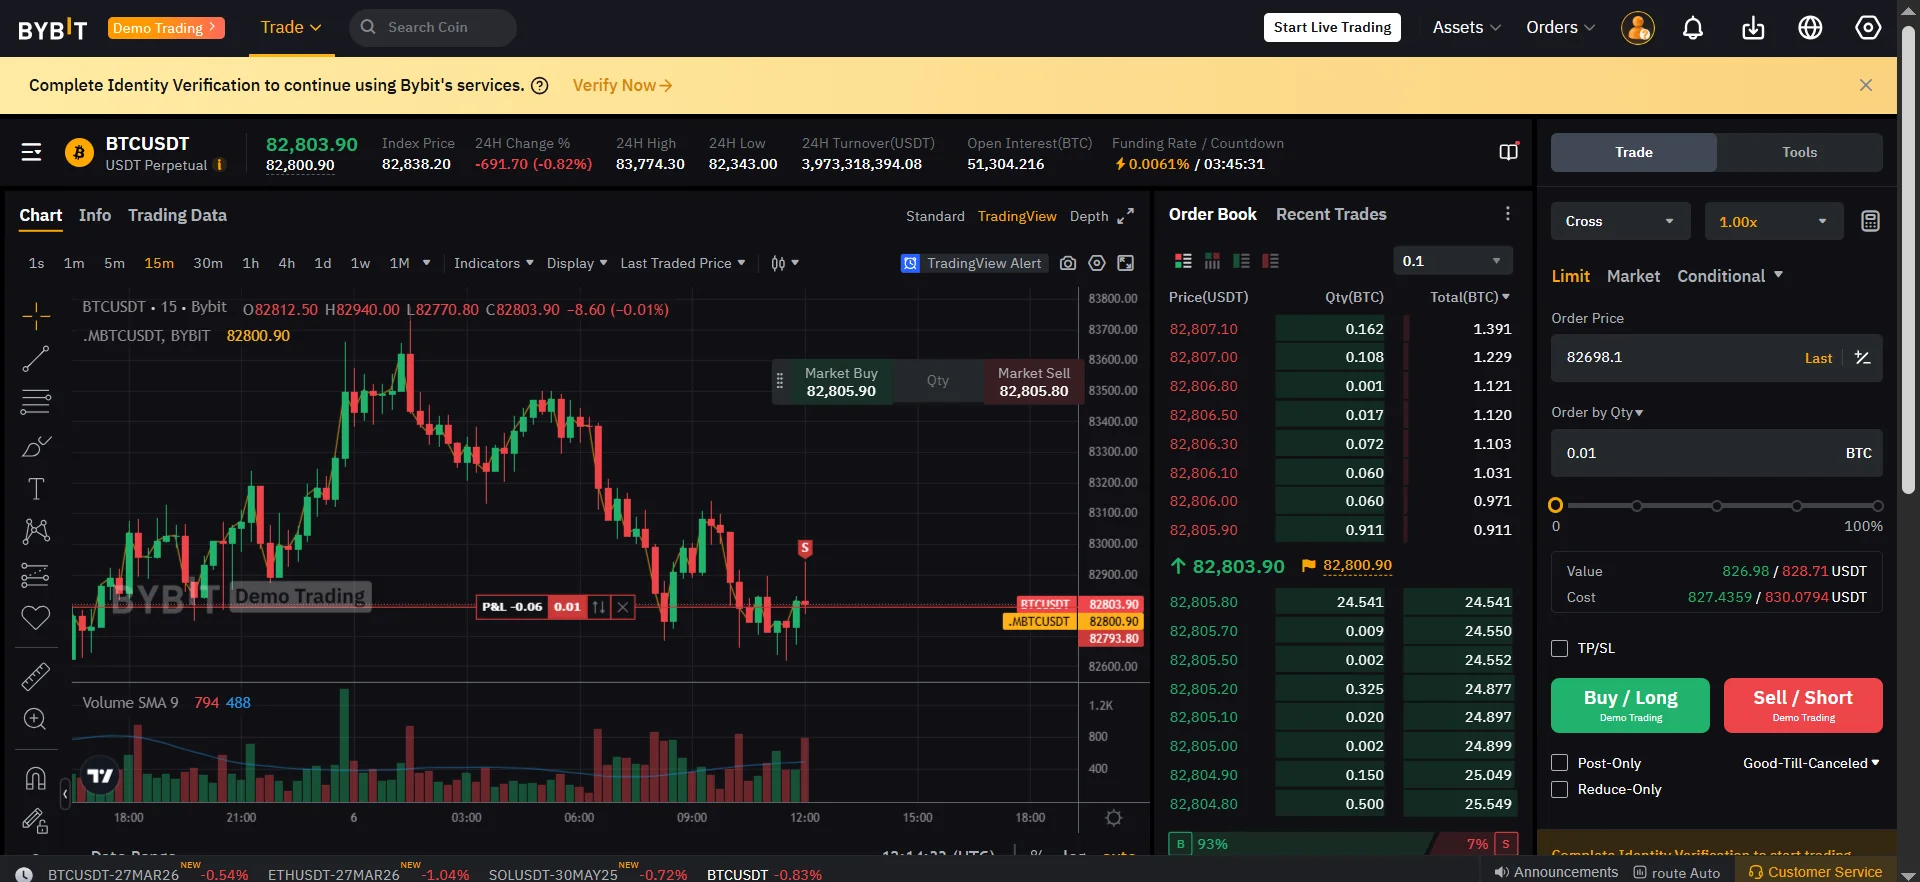1920x882 pixels.
Task: Click the order quantity percentage slider handle
Action: (x=1555, y=505)
